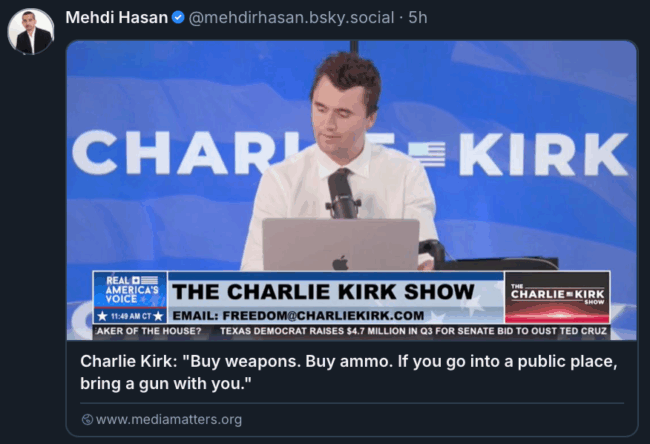Screen dimensions: 650x444
Task: Click the 11:49 AM CT clock
Action: pos(130,316)
